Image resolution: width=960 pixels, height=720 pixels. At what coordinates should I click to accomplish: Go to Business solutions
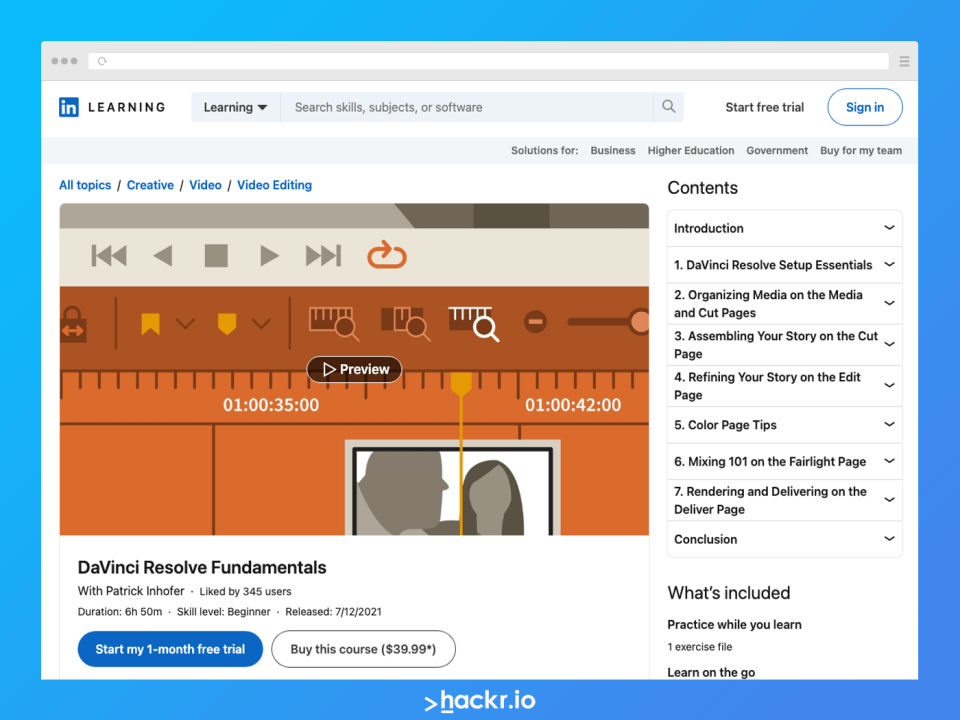613,151
